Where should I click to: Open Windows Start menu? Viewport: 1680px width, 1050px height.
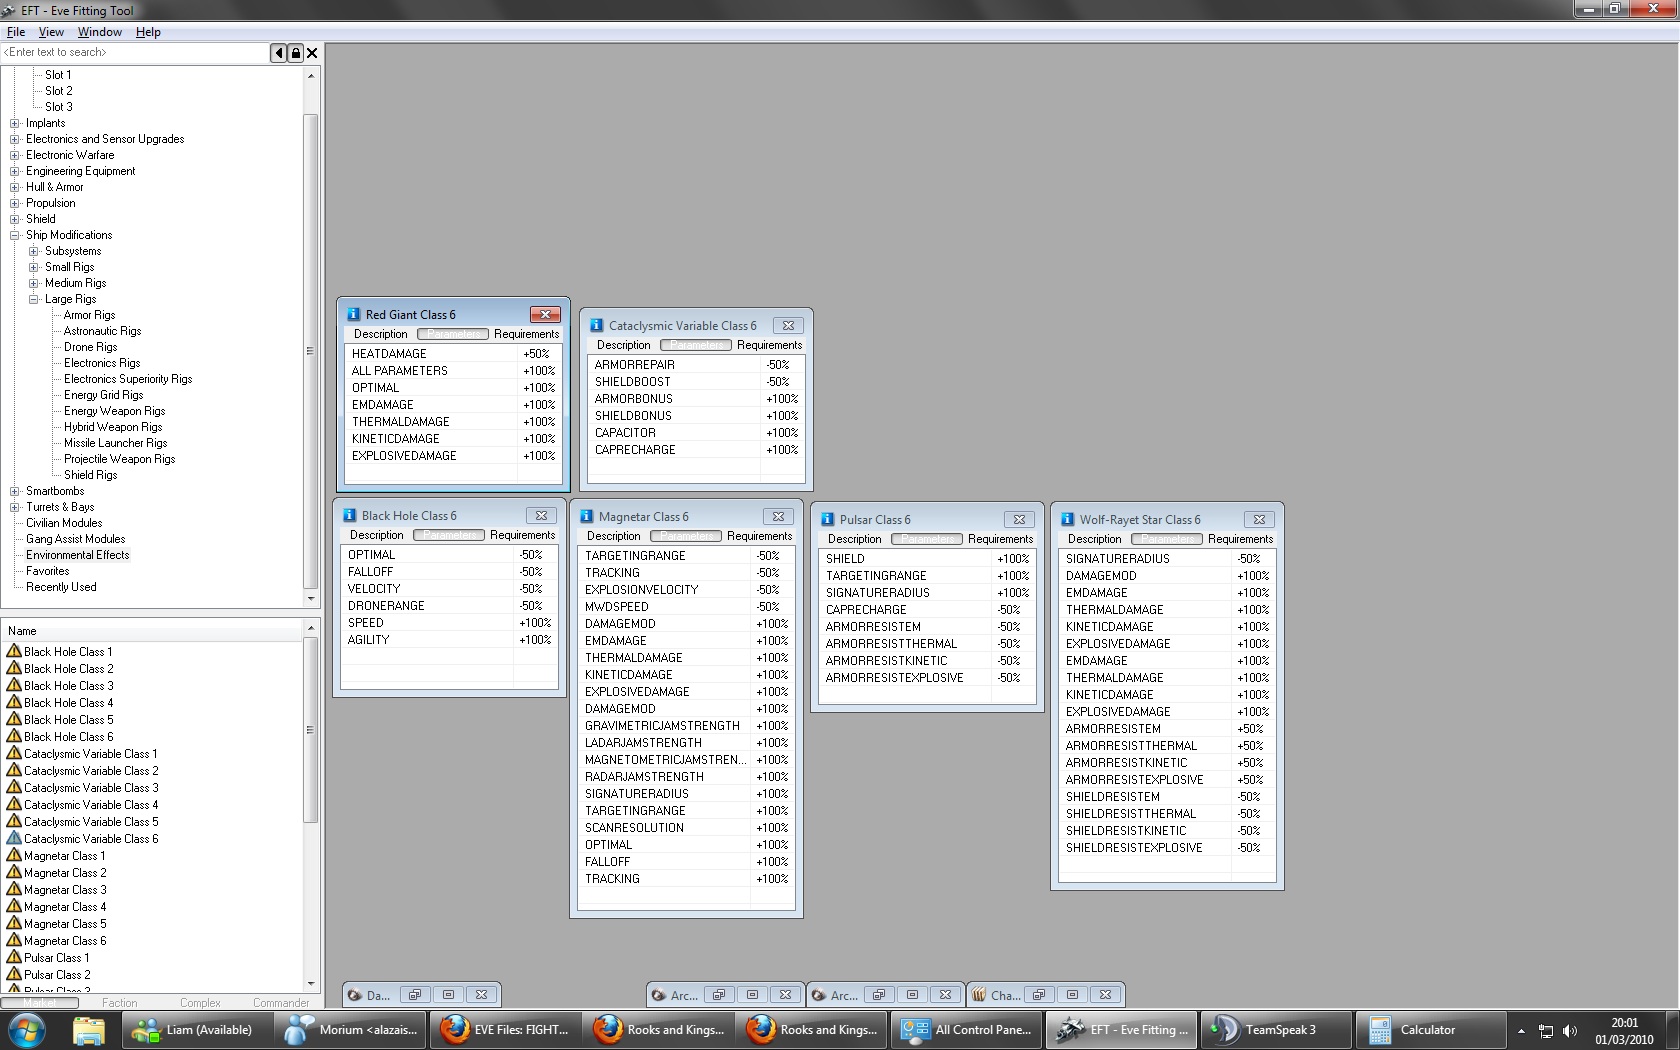[27, 1030]
